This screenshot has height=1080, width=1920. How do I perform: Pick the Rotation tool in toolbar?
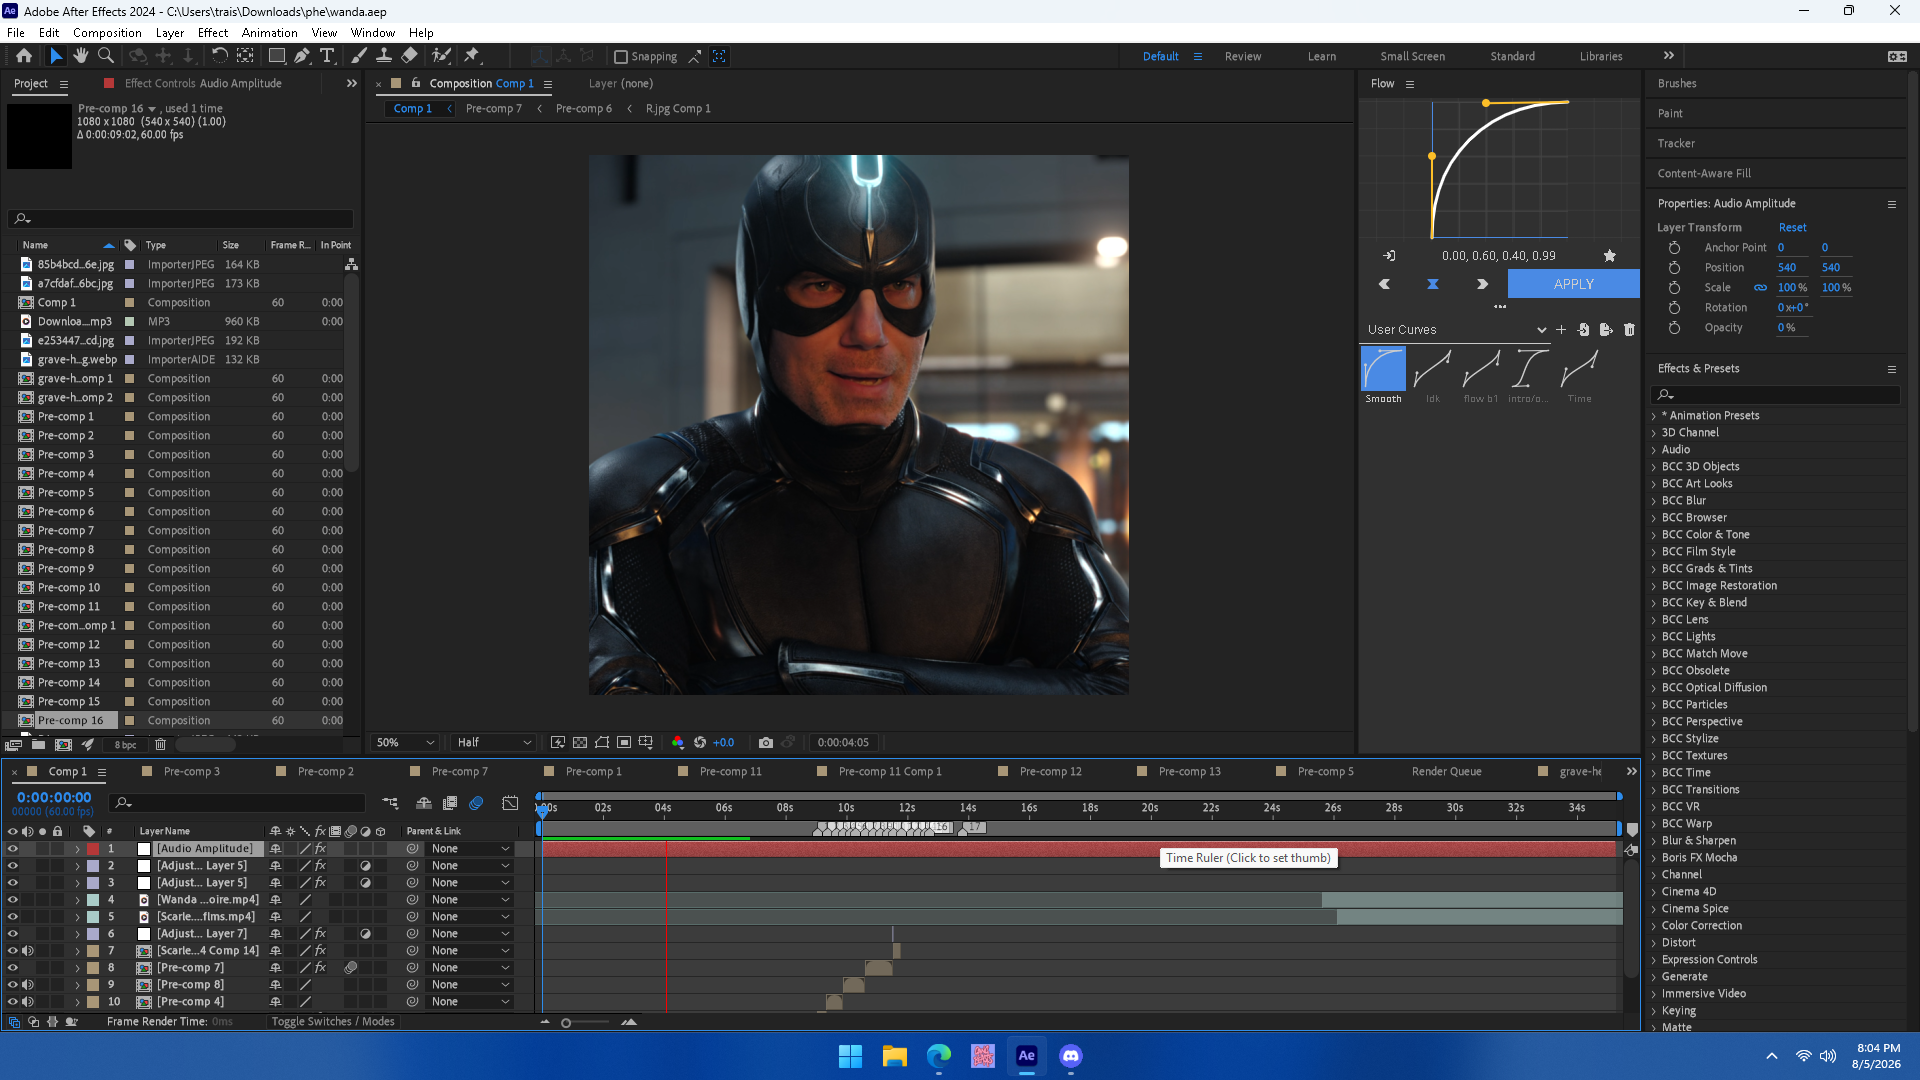(x=219, y=56)
